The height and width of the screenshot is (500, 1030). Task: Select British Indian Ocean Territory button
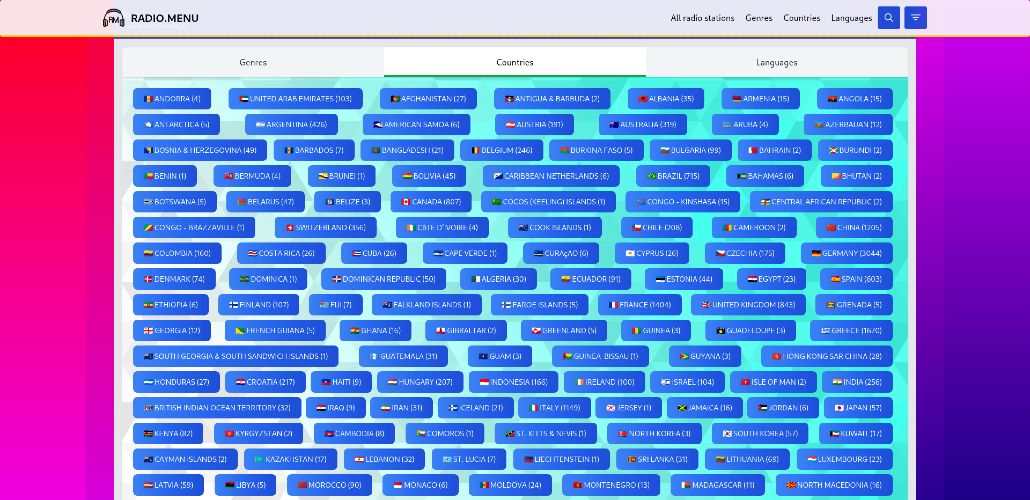click(217, 407)
